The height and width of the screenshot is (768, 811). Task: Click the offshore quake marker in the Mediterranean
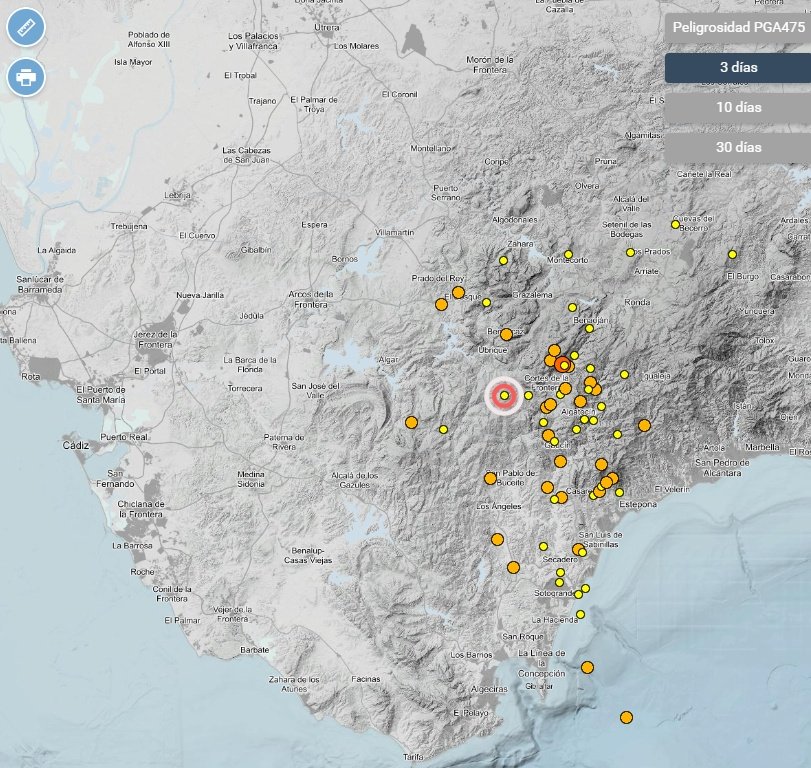[x=628, y=716]
